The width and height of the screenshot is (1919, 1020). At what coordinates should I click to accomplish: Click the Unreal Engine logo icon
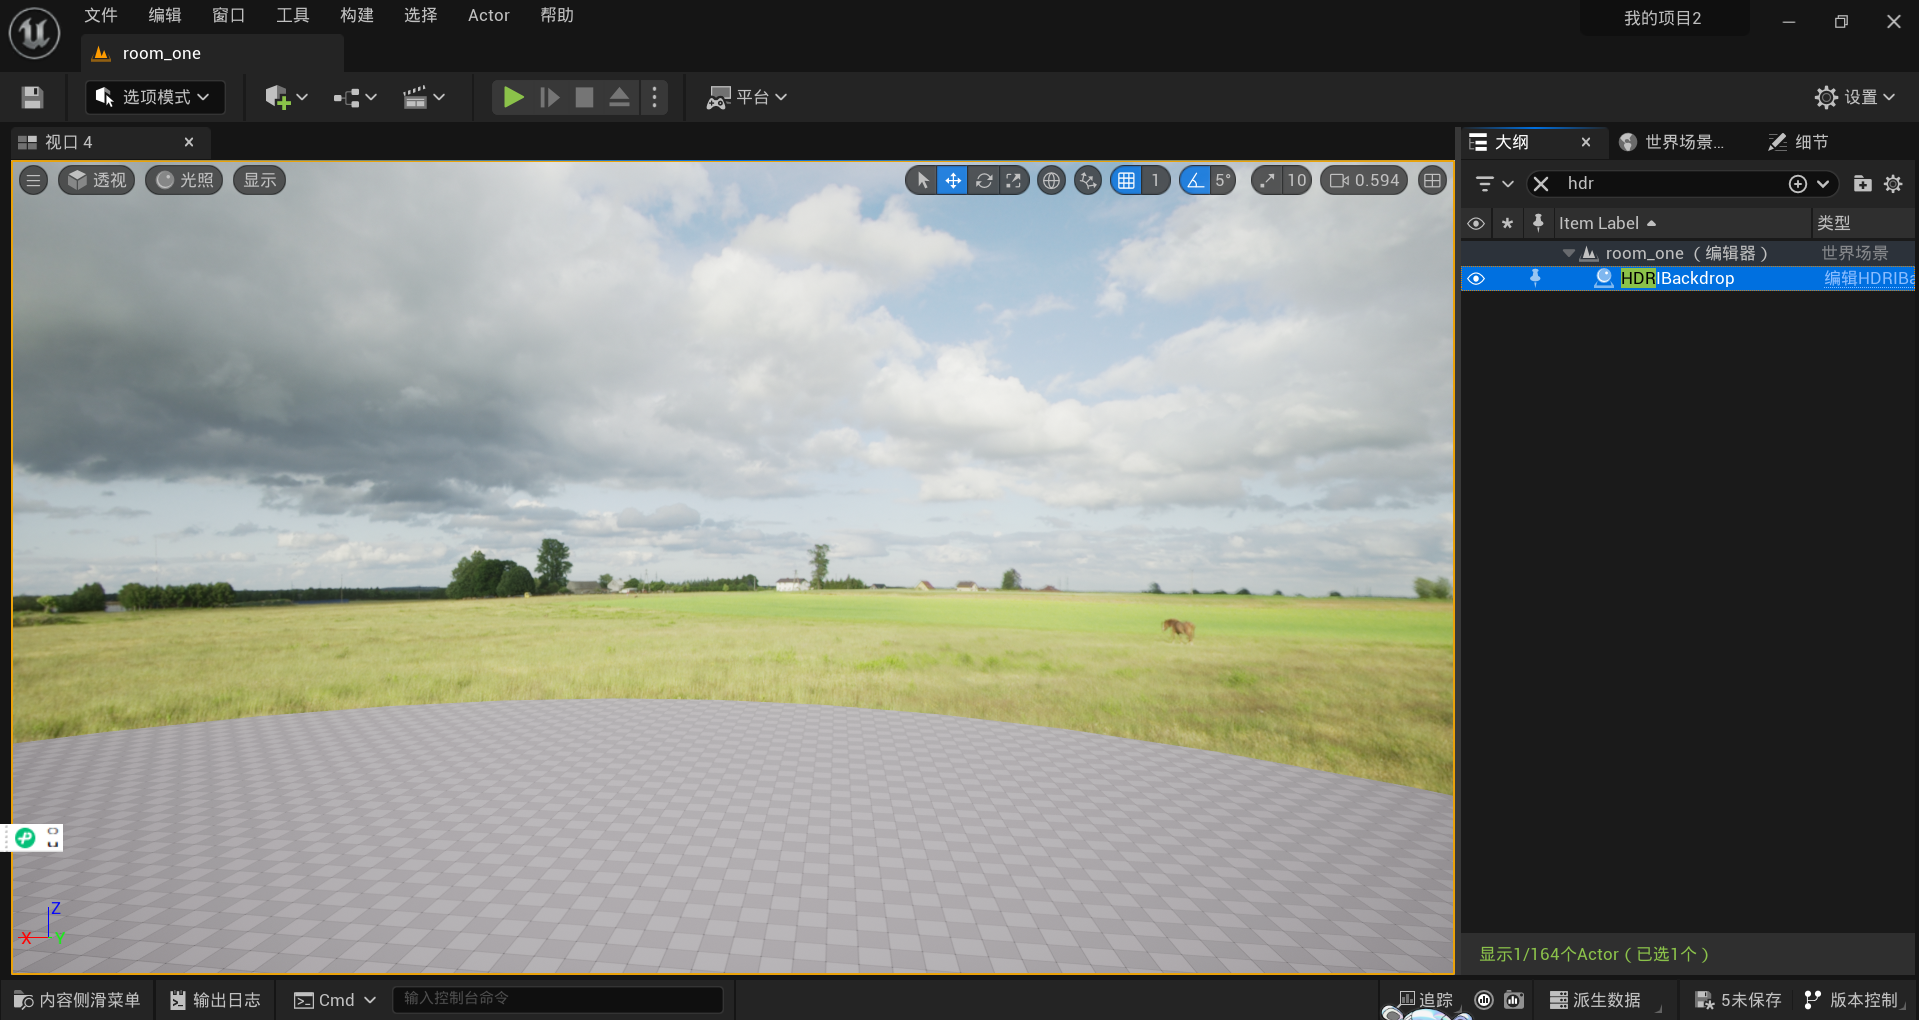[x=35, y=33]
